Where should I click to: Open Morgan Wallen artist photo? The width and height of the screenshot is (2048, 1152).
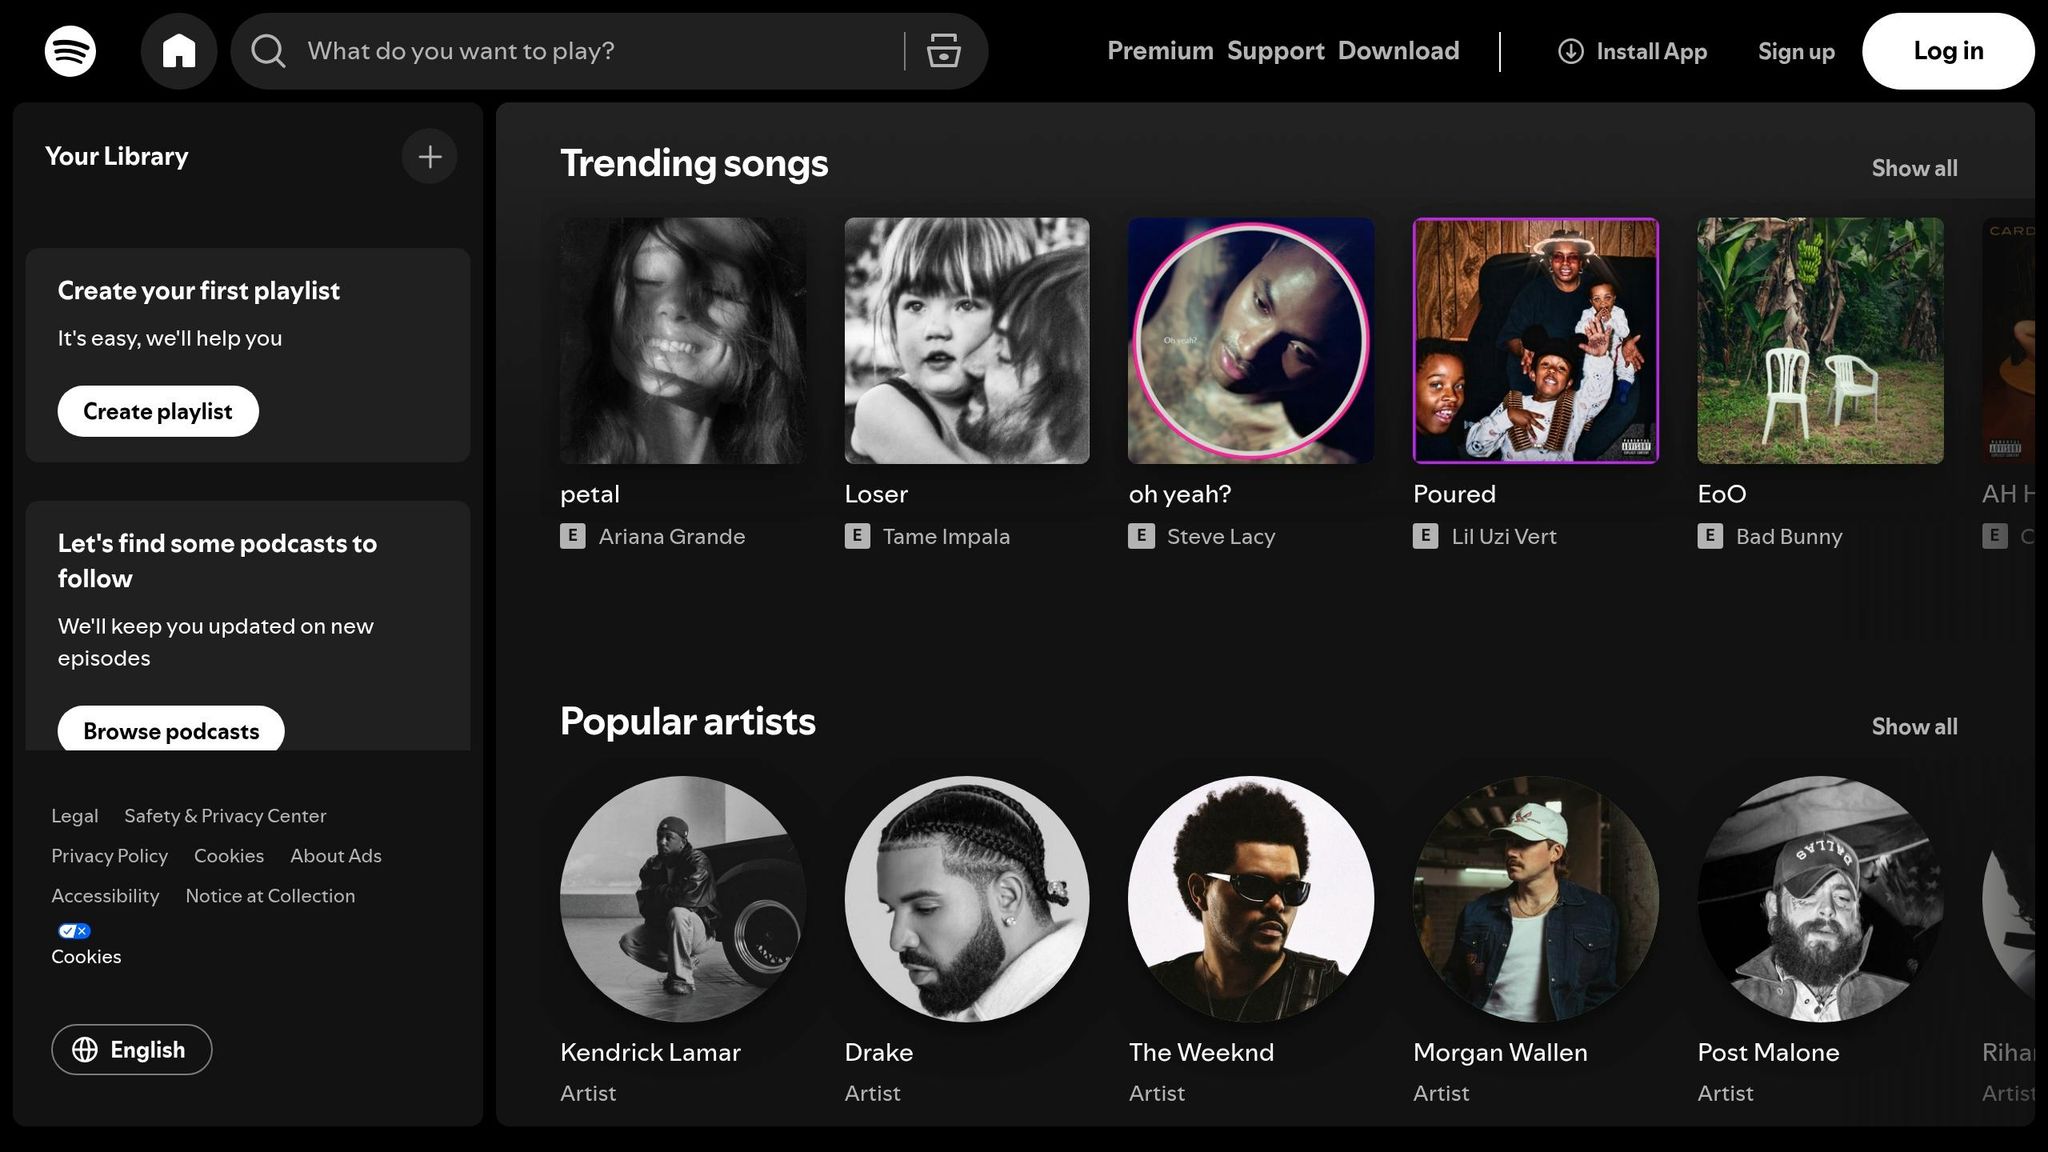pos(1536,899)
